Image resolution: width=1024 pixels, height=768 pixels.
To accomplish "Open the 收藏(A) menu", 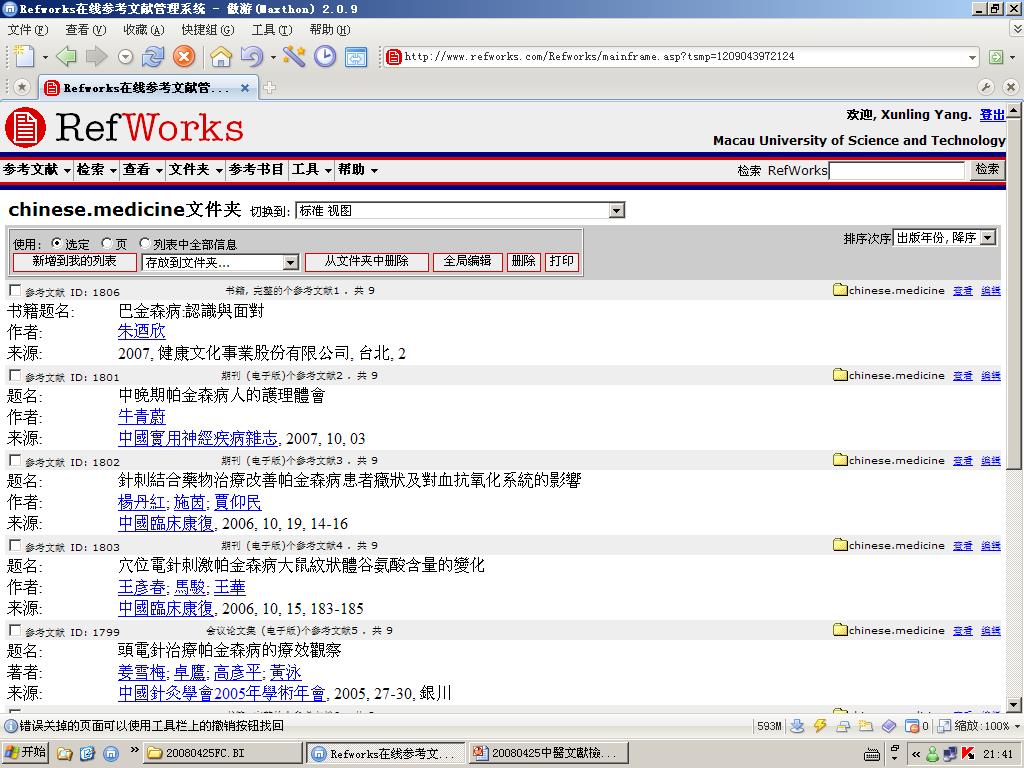I will [x=144, y=30].
